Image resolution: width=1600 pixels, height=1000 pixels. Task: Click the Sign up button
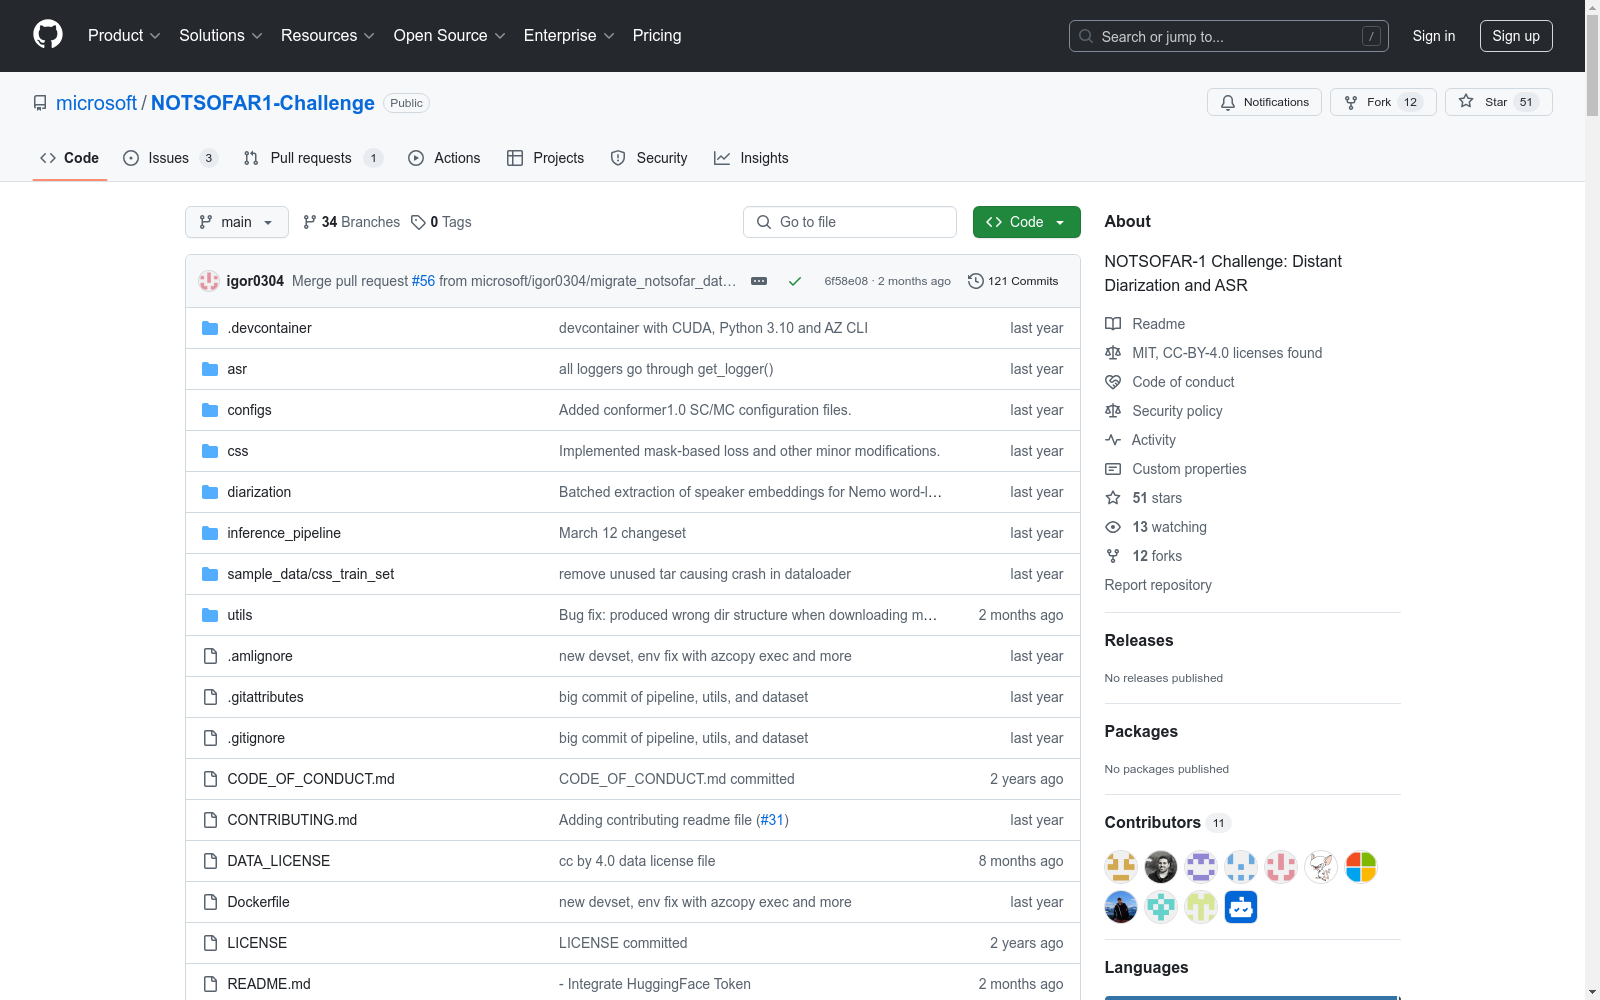(x=1516, y=36)
